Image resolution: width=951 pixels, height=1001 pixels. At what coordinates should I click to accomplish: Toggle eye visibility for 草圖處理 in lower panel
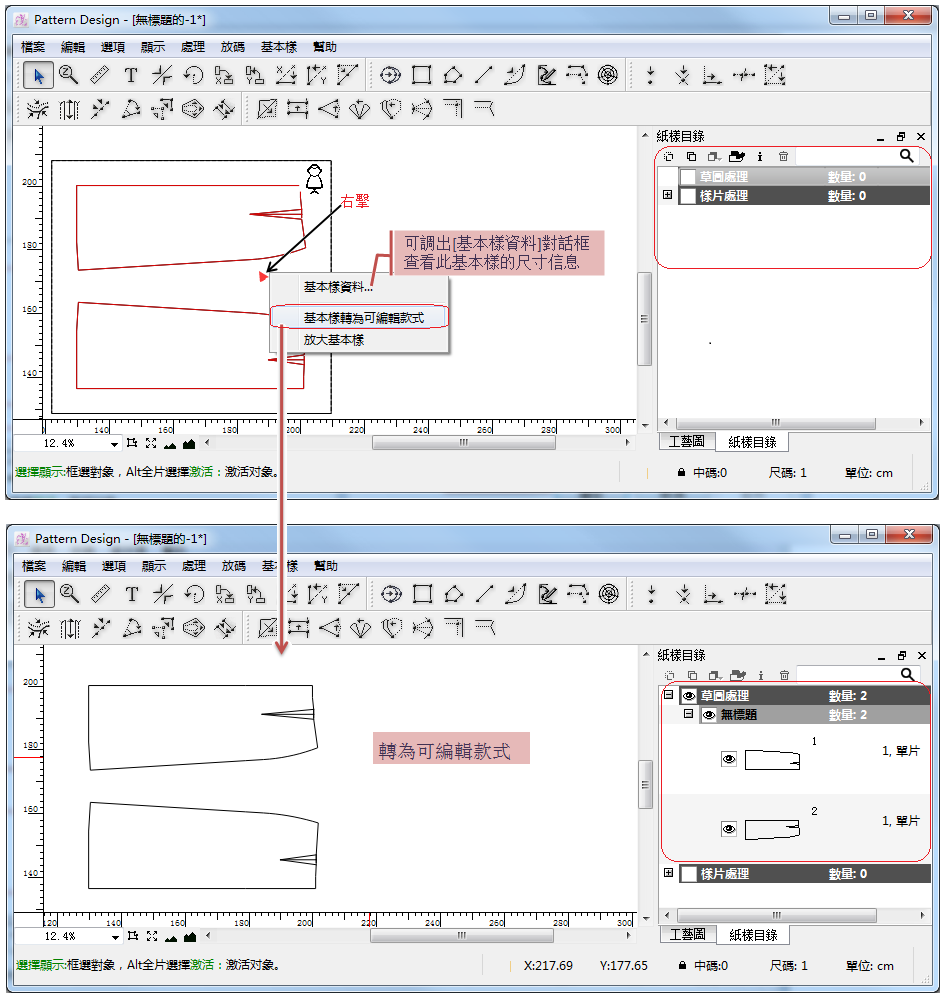click(688, 696)
